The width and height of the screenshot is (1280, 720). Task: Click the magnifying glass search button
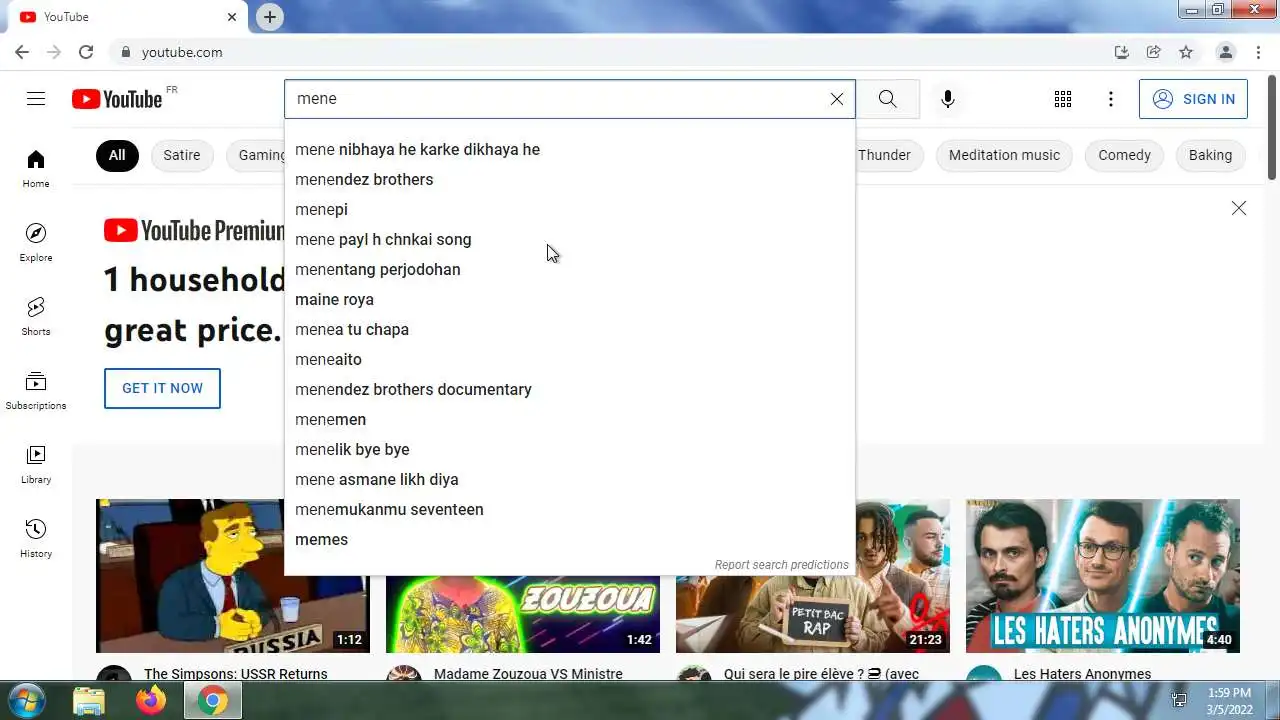[888, 99]
